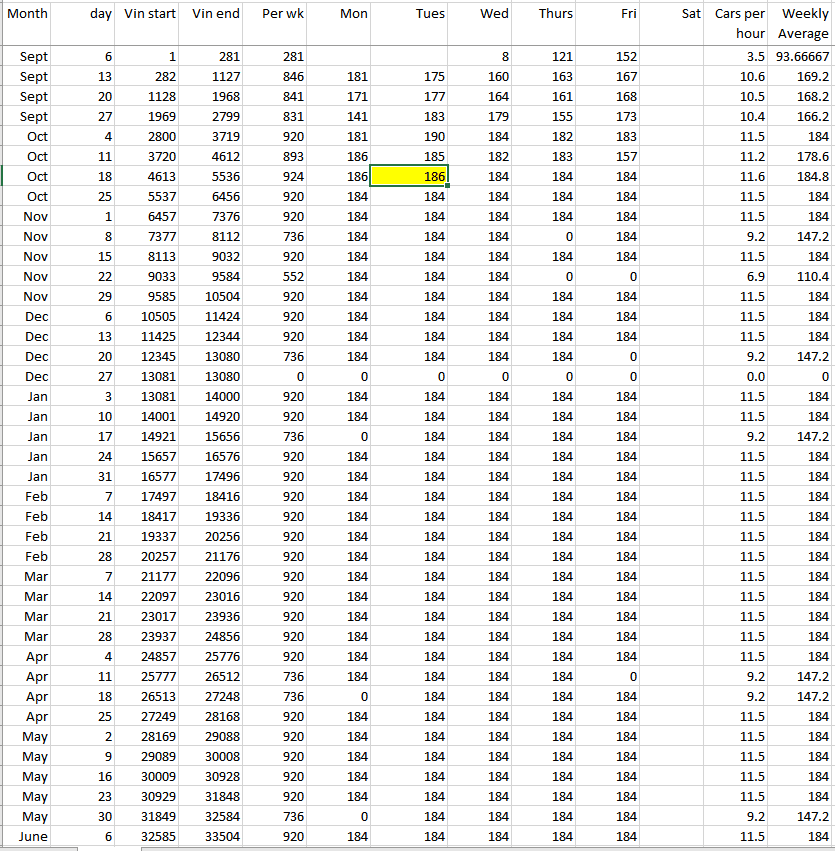Select the June month cell
This screenshot has height=851, width=835.
[35, 836]
